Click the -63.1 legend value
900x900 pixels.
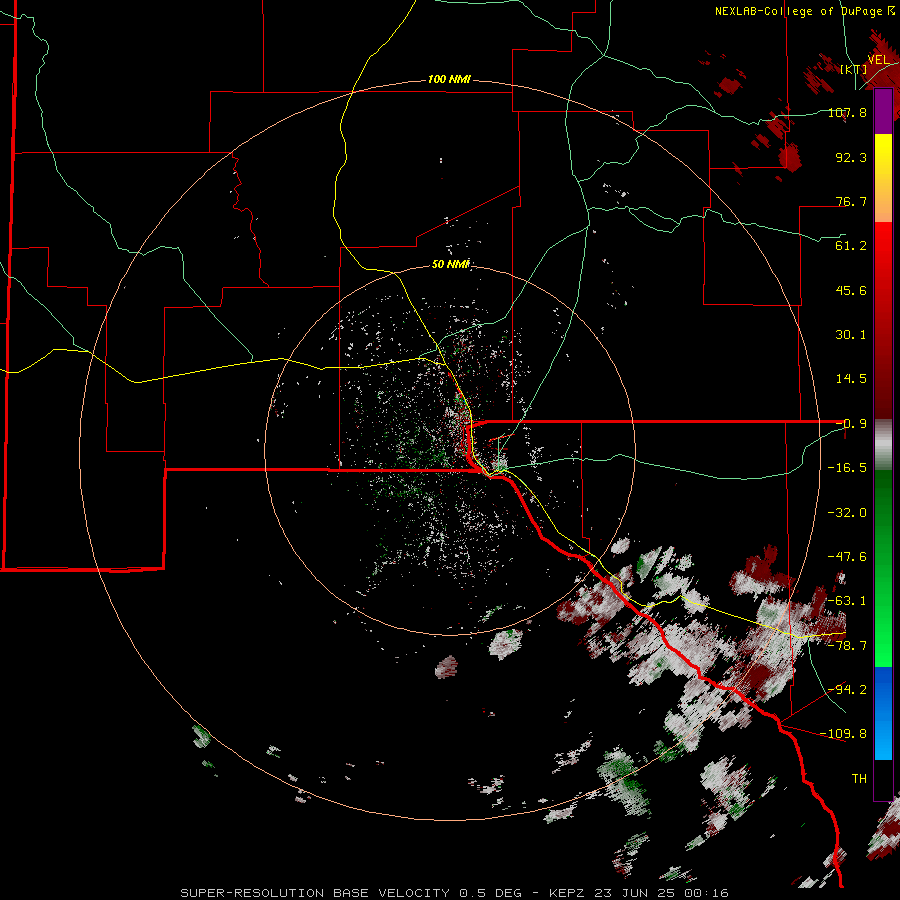pyautogui.click(x=848, y=601)
